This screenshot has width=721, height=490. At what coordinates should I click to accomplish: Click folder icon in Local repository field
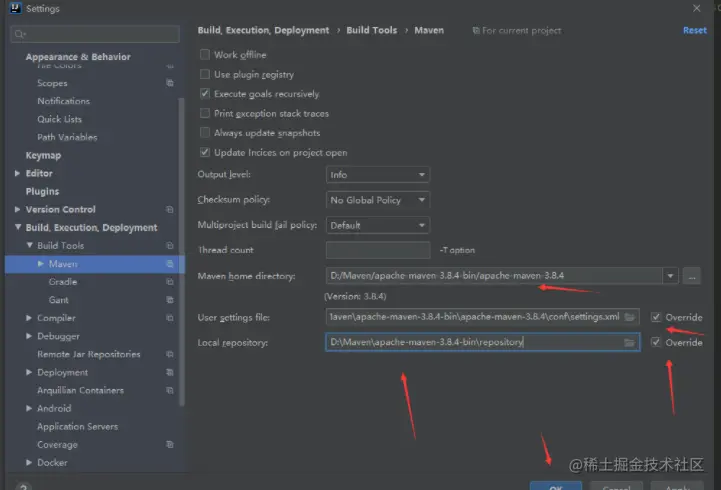coord(629,342)
